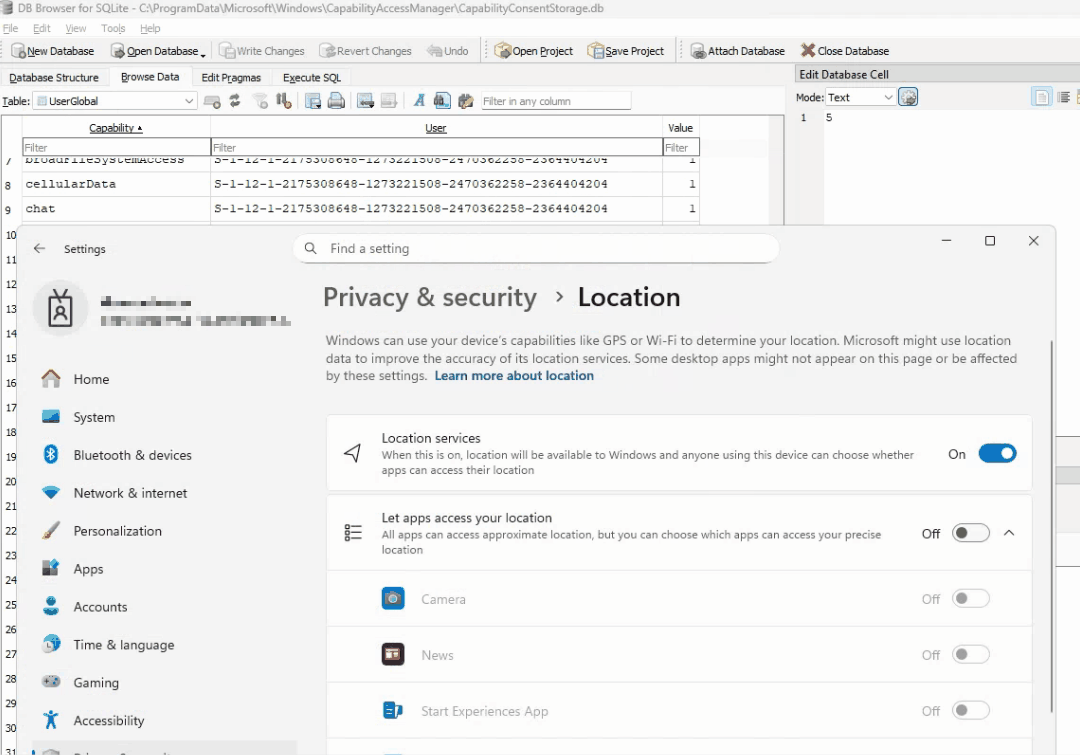The image size is (1080, 755).
Task: Click the New Database toolbar icon
Action: pyautogui.click(x=19, y=50)
